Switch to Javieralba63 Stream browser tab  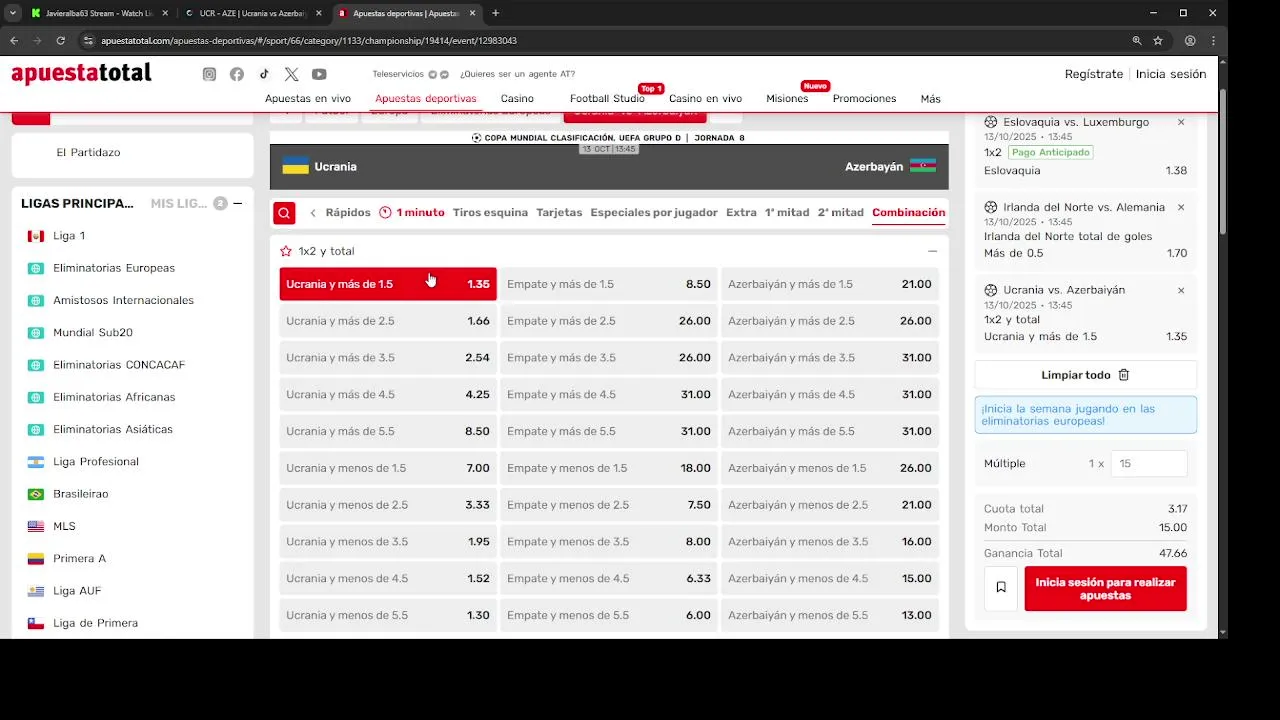tap(99, 13)
